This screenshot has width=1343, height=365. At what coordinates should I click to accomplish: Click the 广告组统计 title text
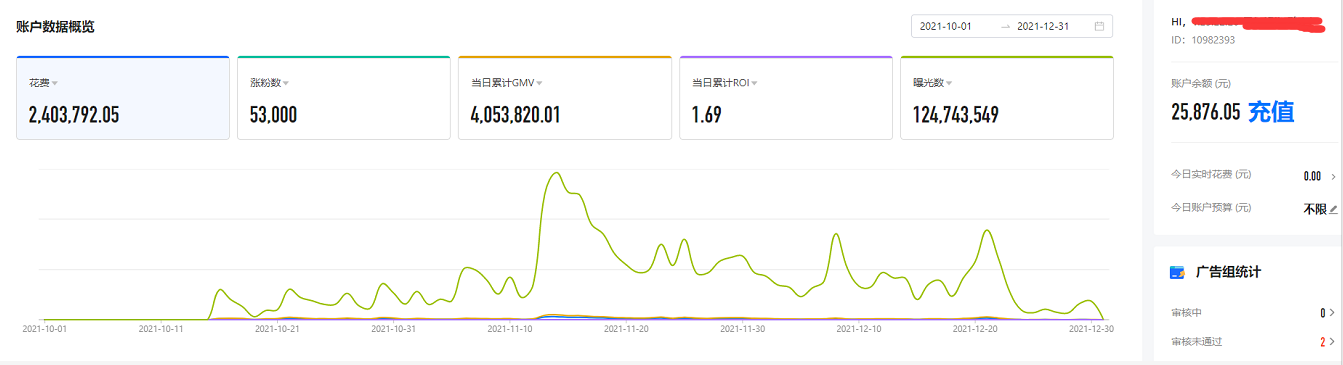click(x=1229, y=272)
